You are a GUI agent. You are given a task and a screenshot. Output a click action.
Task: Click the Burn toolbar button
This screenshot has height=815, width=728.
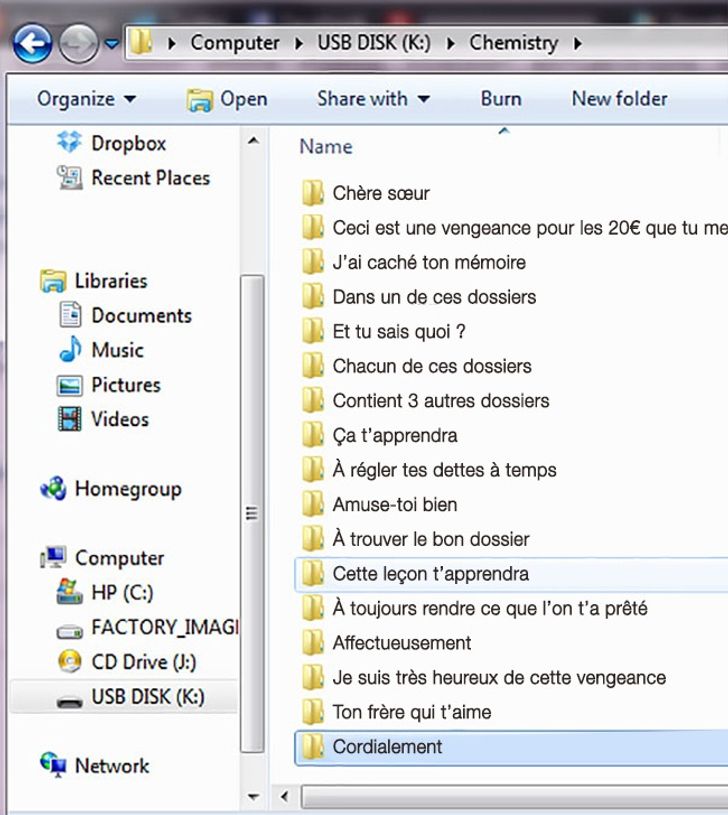[x=500, y=99]
